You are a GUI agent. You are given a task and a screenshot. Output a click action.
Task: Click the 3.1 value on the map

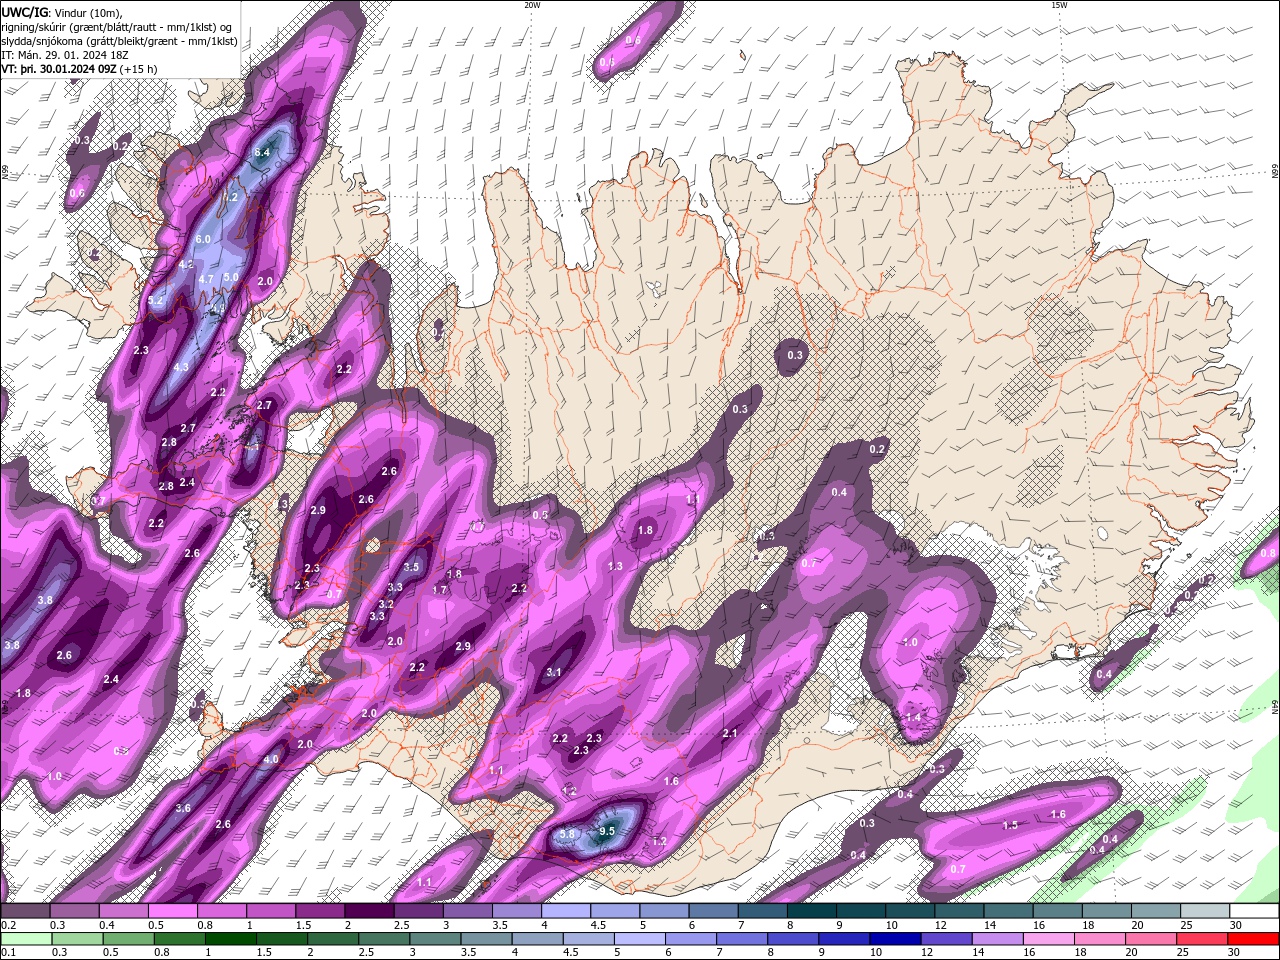554,673
